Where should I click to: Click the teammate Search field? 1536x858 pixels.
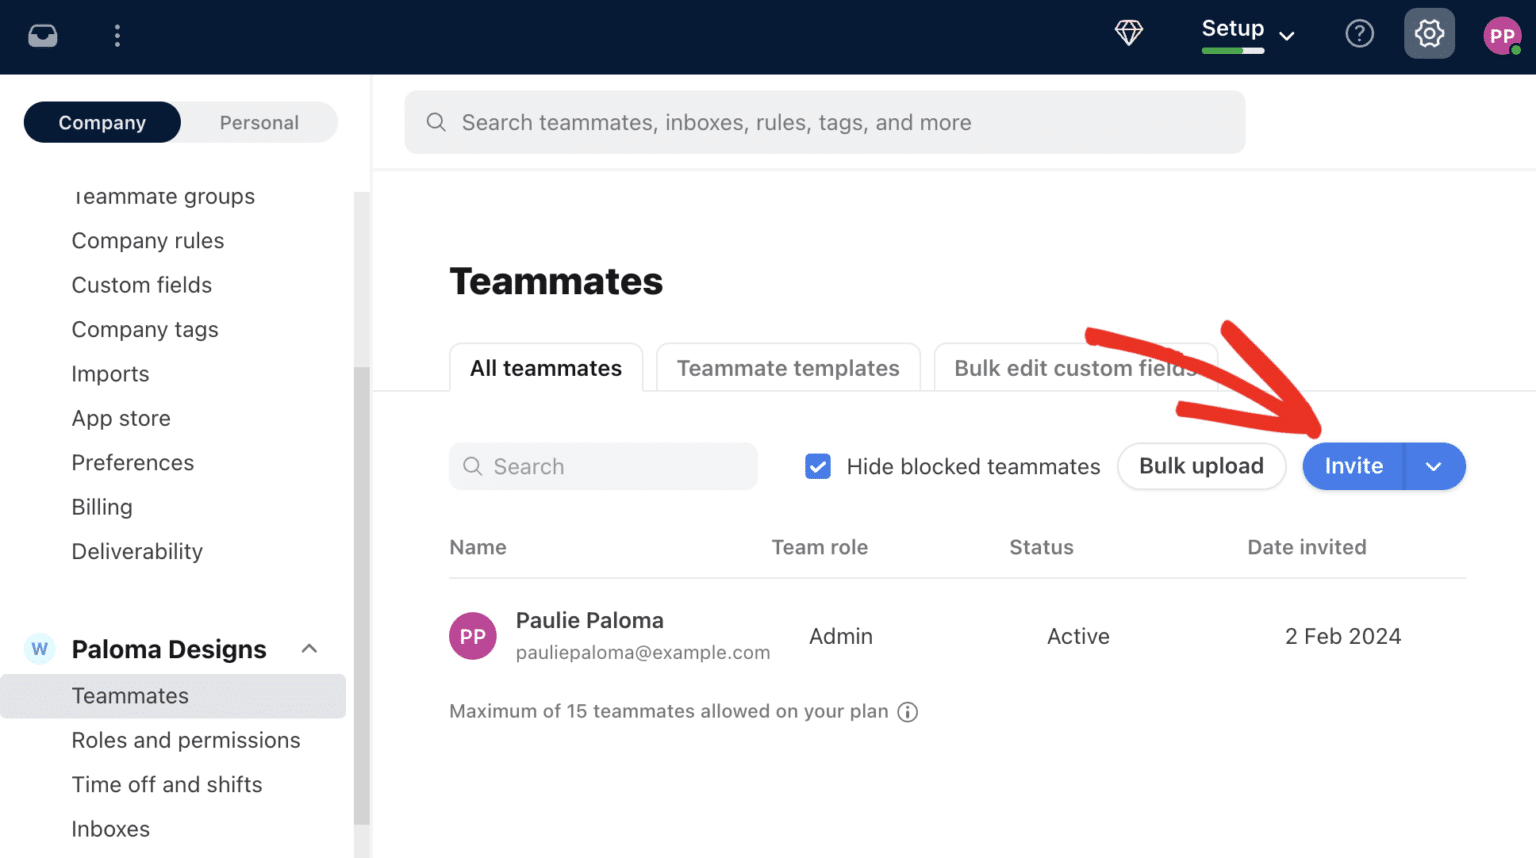(x=602, y=466)
